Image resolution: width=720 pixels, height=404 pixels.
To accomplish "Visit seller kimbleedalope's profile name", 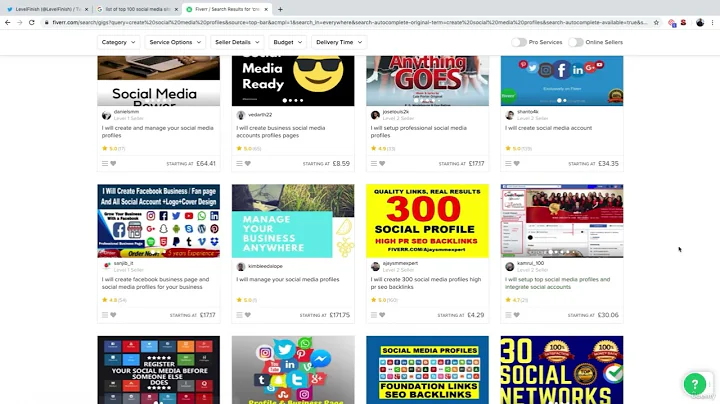I will click(x=265, y=266).
